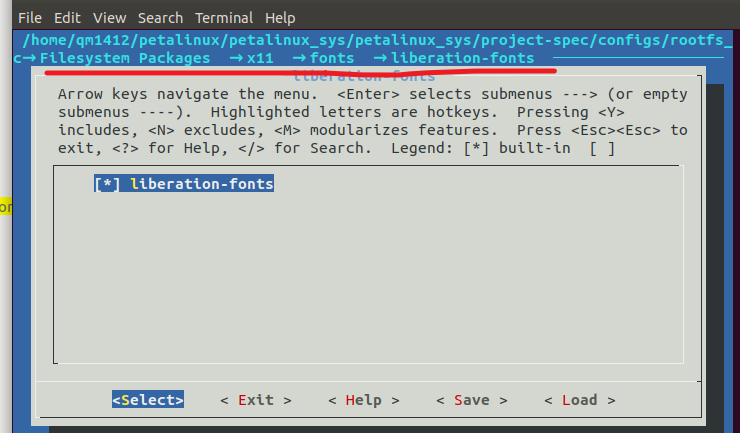The height and width of the screenshot is (433, 740).
Task: Open the Search menu
Action: tap(160, 18)
